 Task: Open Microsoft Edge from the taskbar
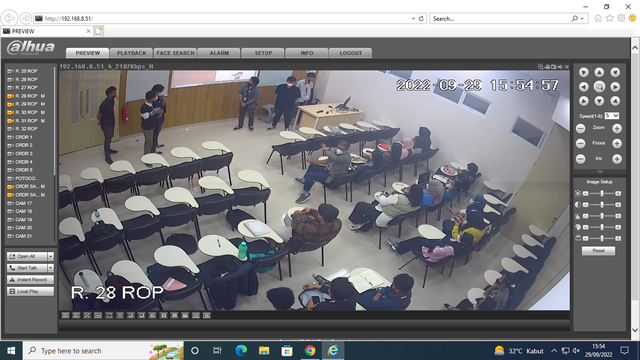coord(241,351)
